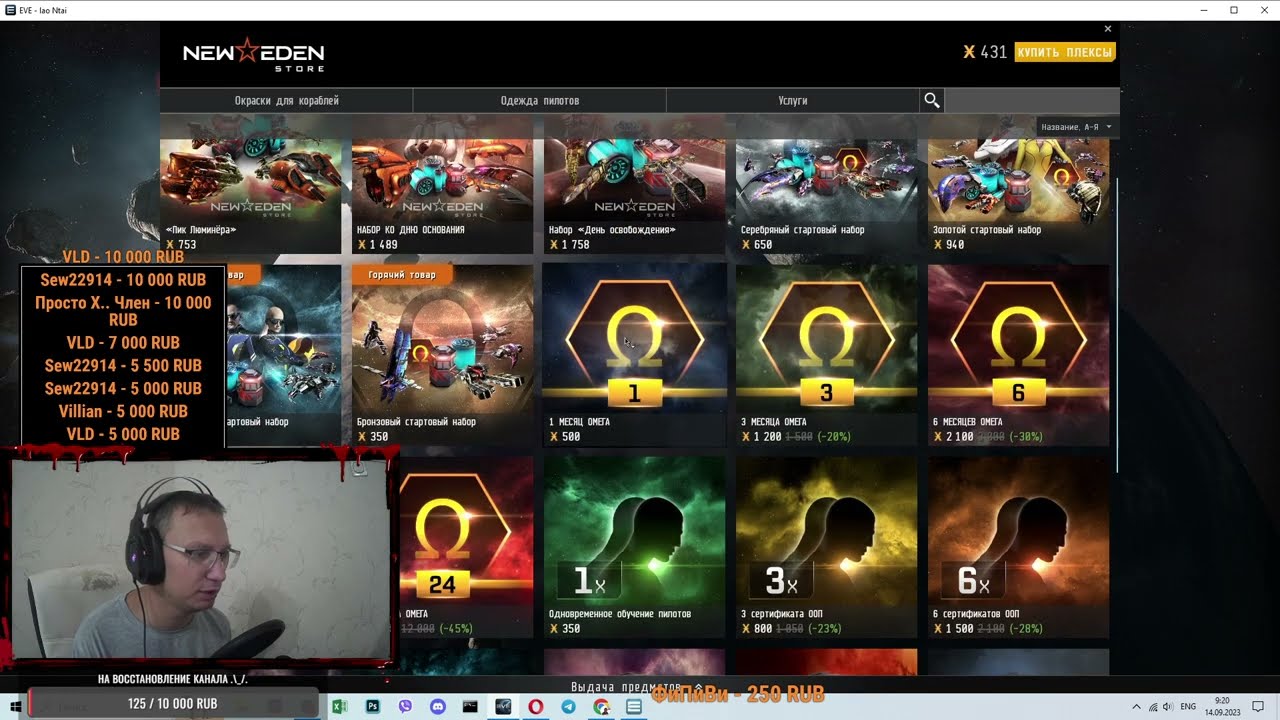Open 3 сертификата ООП item

click(x=826, y=547)
